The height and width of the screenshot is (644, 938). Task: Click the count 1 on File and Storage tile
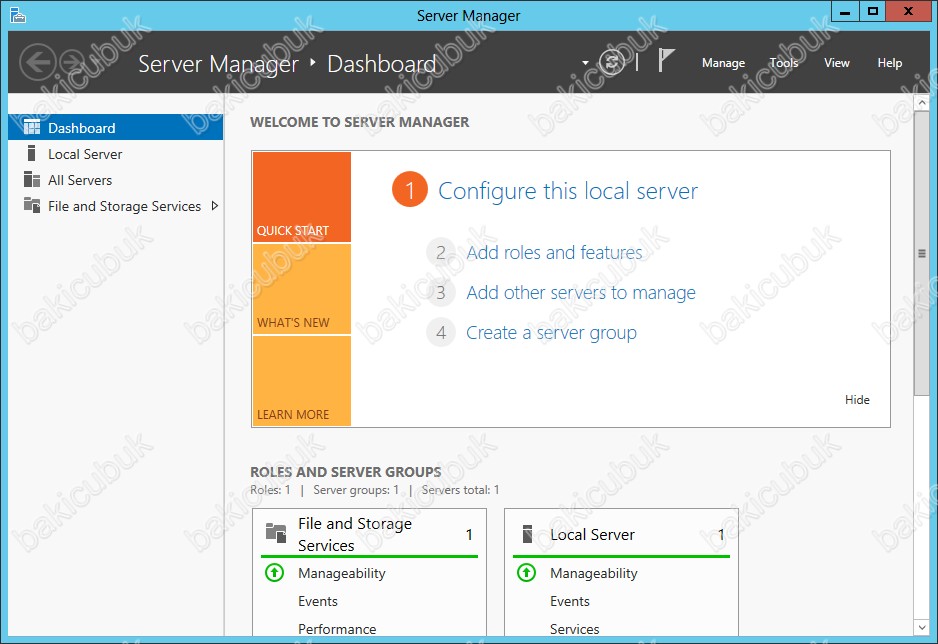(x=469, y=534)
